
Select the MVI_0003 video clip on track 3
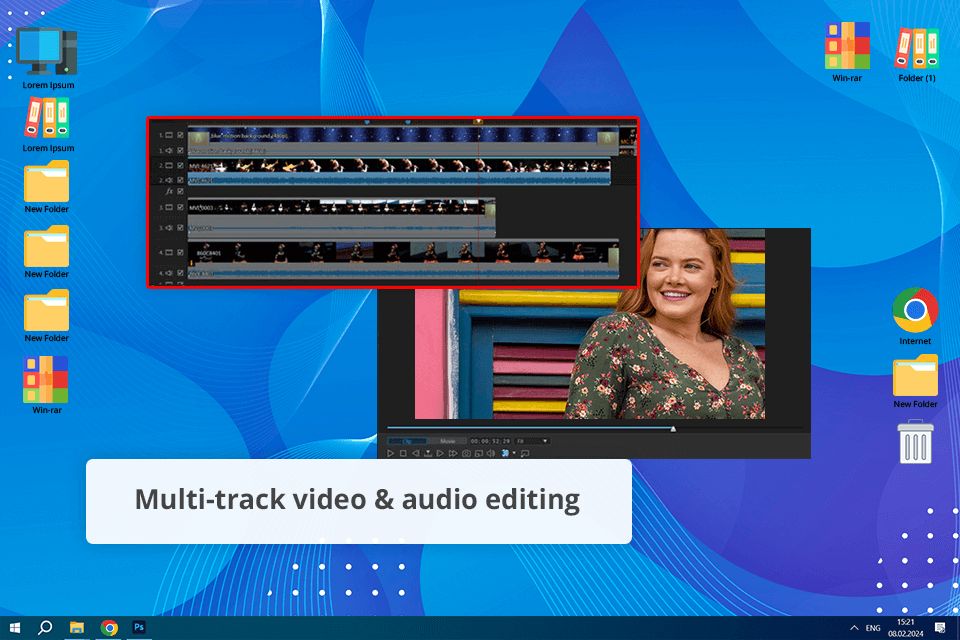tap(341, 207)
